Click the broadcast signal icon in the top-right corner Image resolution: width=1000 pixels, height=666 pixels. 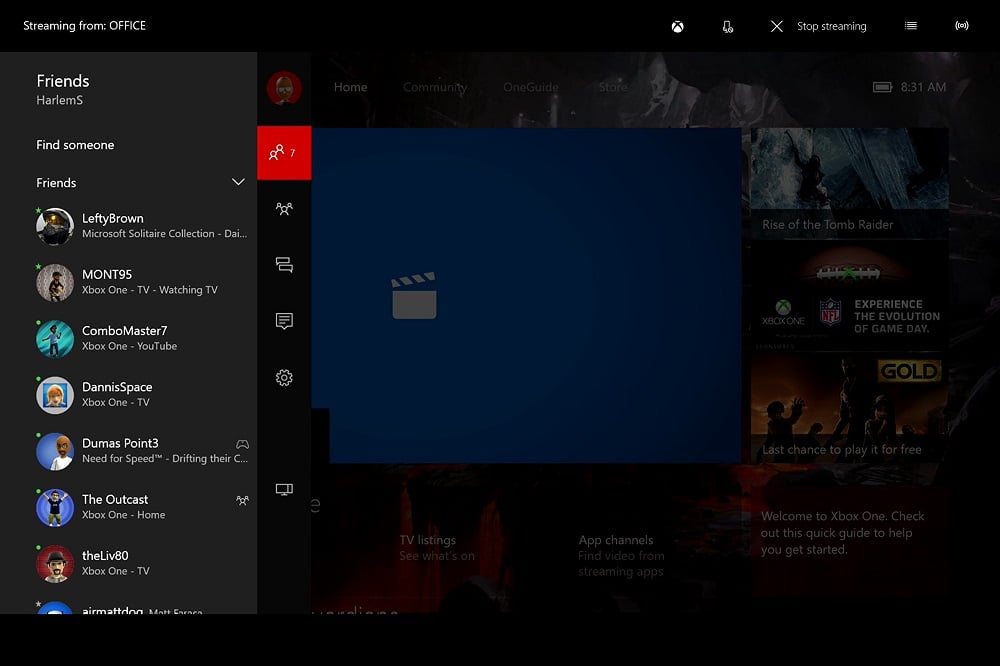(962, 26)
